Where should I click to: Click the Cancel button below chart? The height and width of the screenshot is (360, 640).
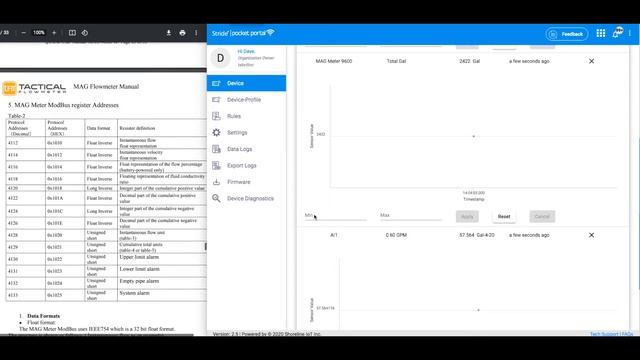coord(542,216)
